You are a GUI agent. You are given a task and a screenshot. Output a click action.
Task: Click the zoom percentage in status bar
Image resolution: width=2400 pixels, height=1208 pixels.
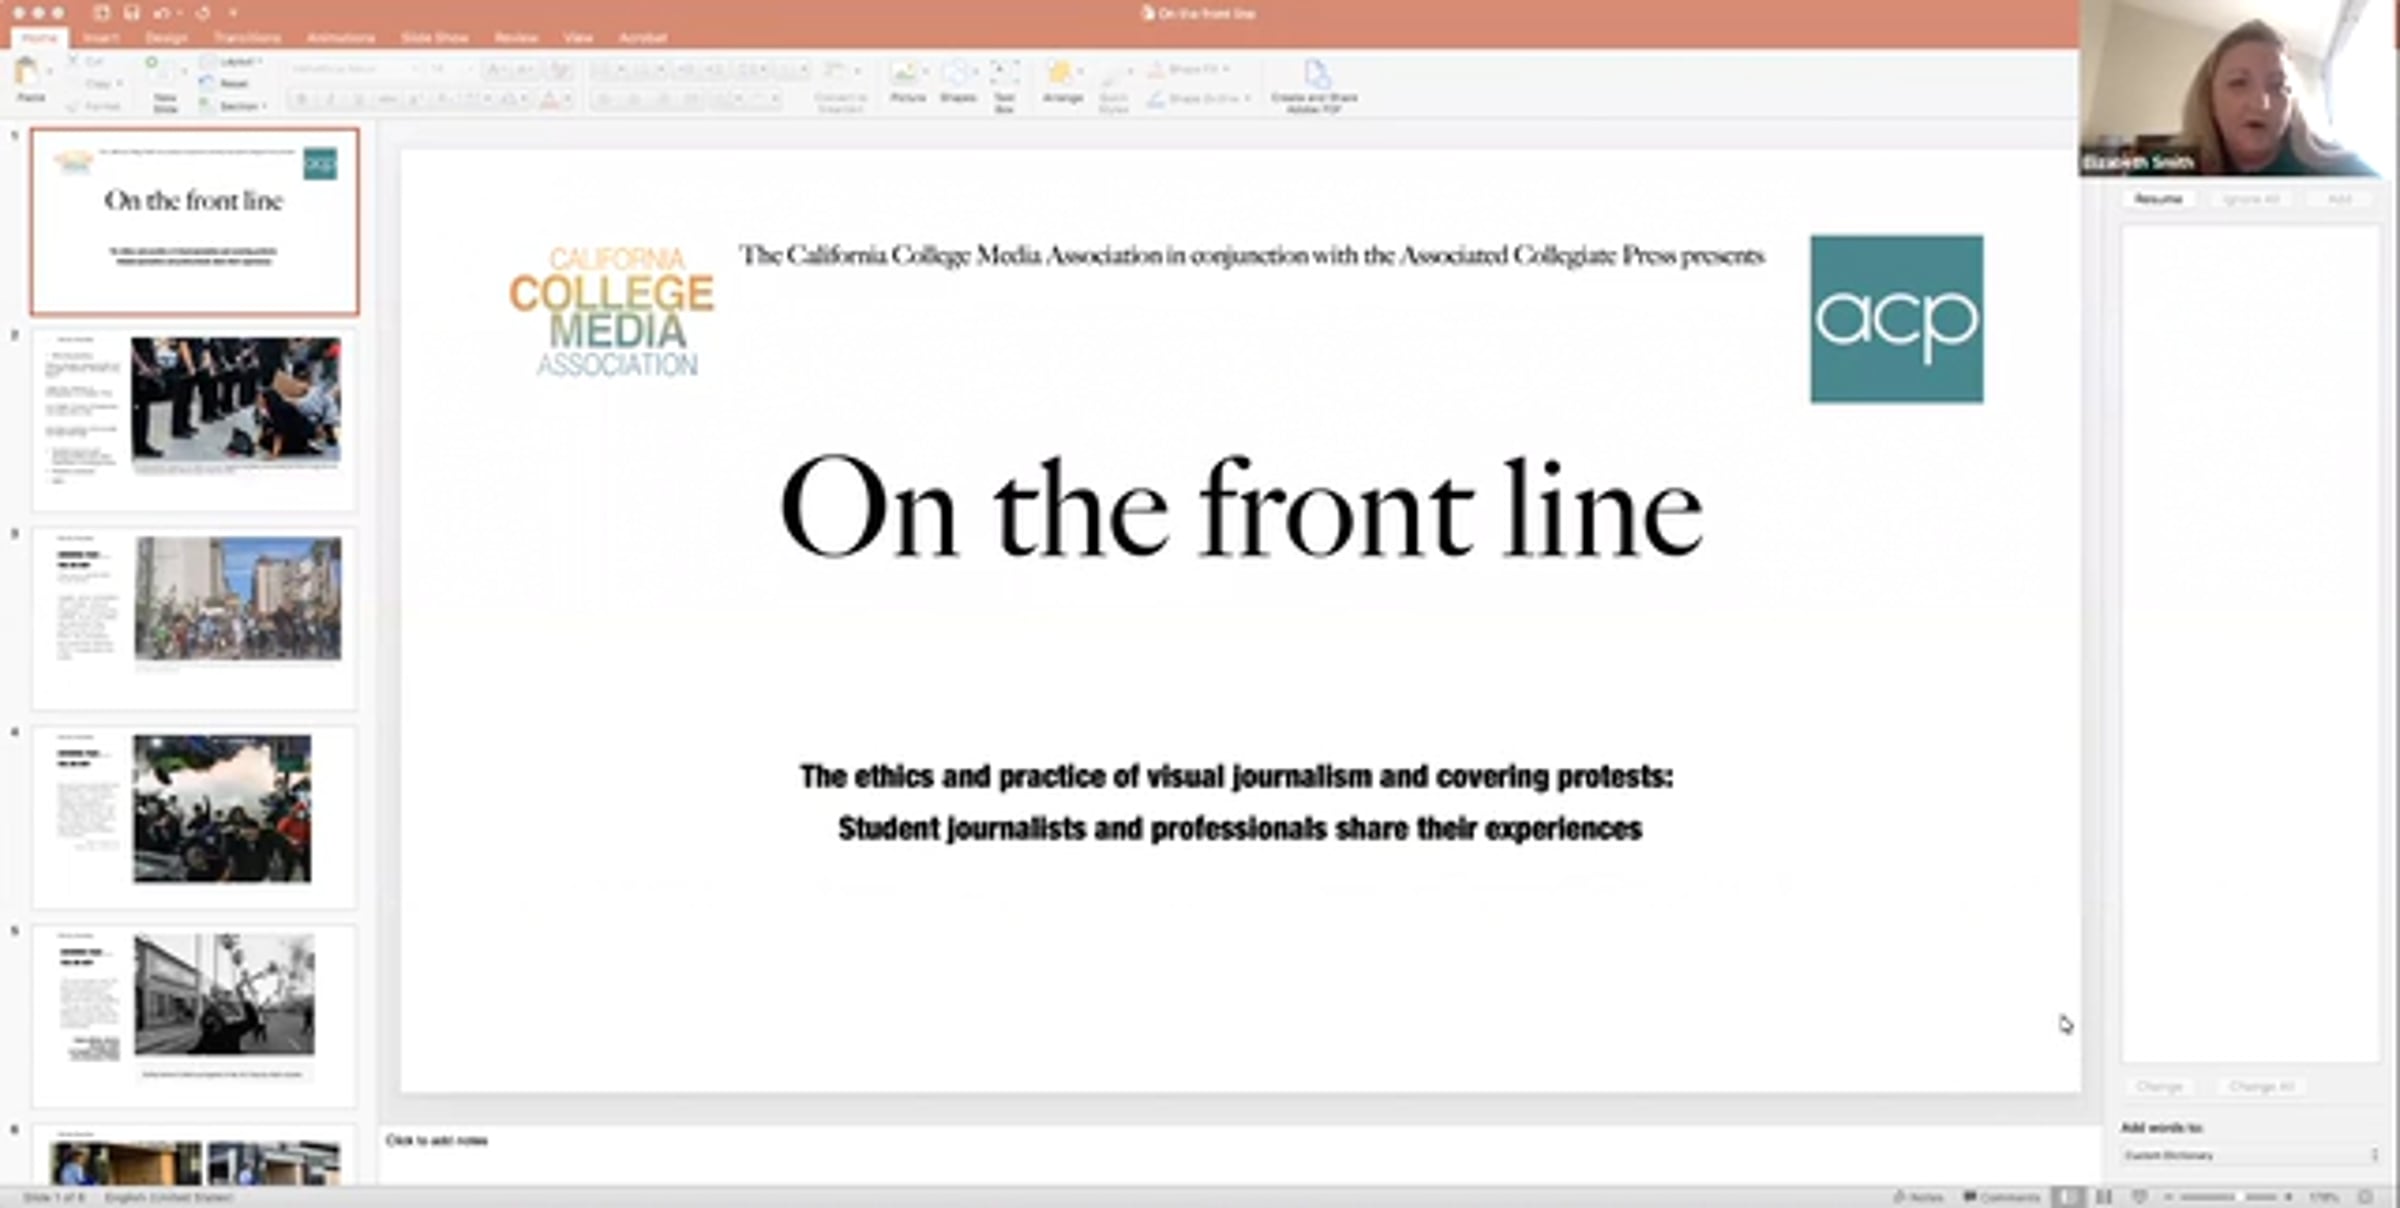click(x=2325, y=1196)
